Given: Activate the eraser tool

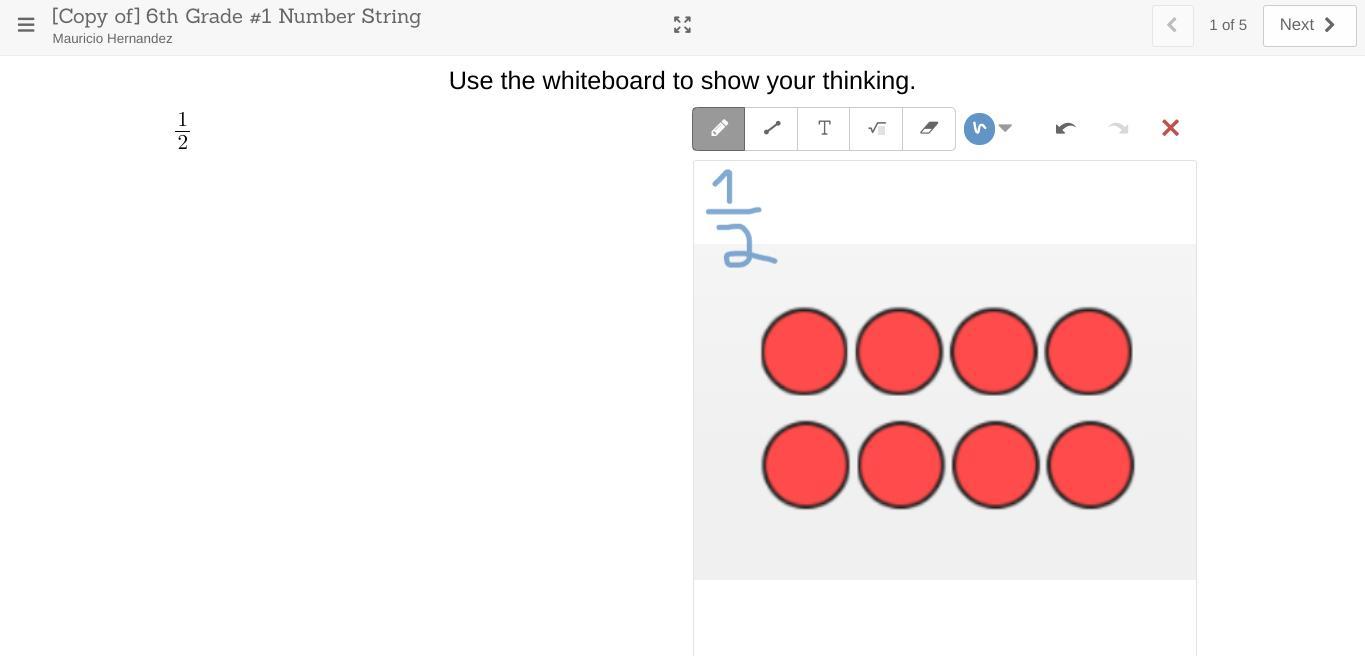Looking at the screenshot, I should tap(929, 129).
